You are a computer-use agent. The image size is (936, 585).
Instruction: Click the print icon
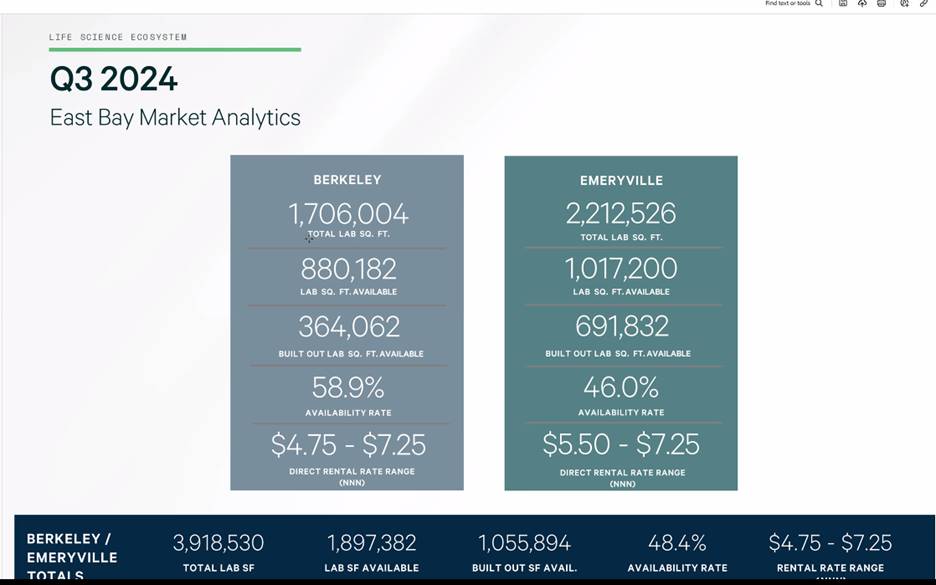tap(881, 4)
